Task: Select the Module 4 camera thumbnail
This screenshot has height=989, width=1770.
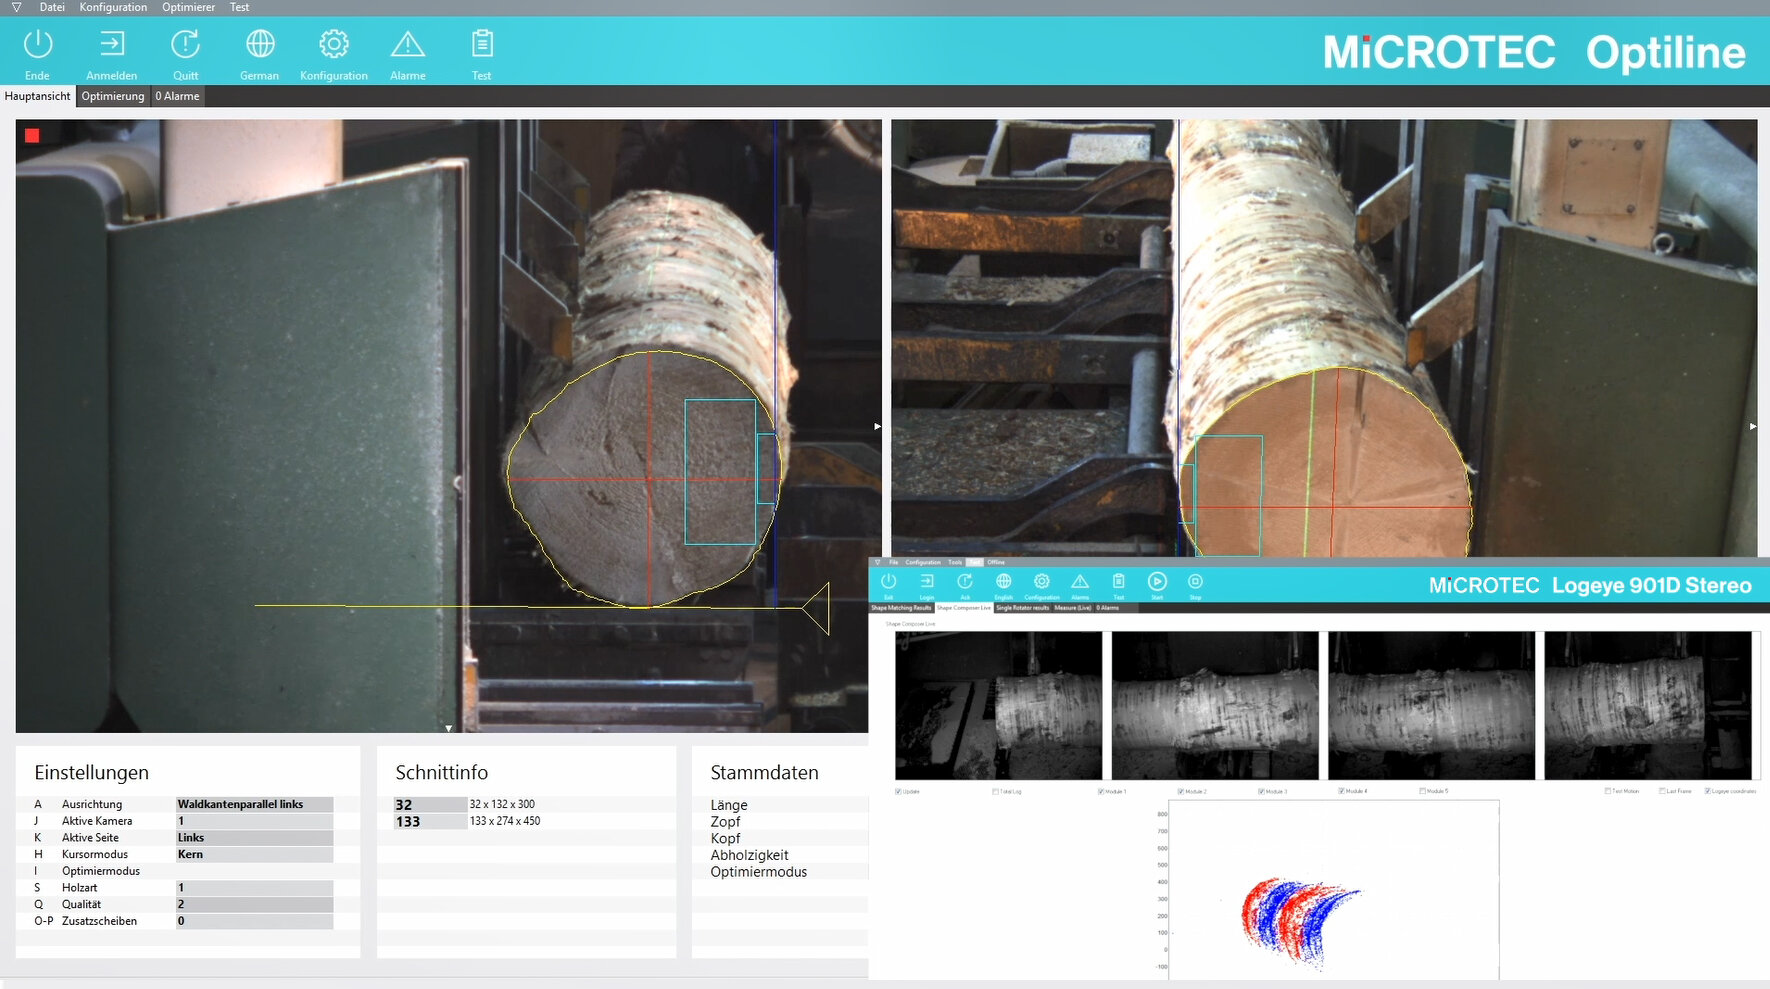Action: pyautogui.click(x=1650, y=705)
